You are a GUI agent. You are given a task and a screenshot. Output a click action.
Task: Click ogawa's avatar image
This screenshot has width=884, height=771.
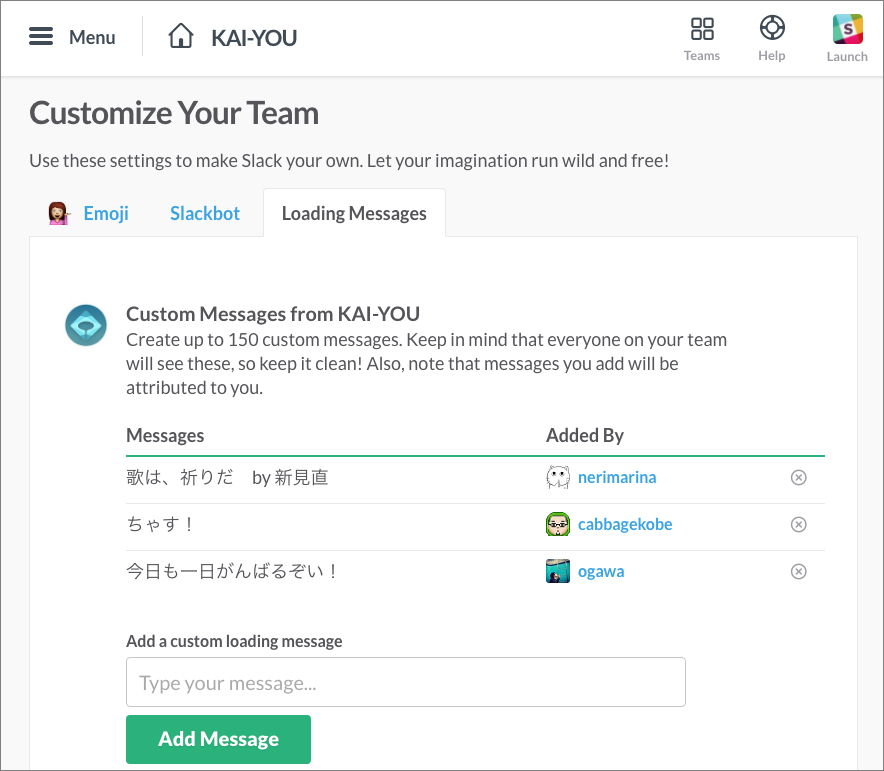point(558,571)
